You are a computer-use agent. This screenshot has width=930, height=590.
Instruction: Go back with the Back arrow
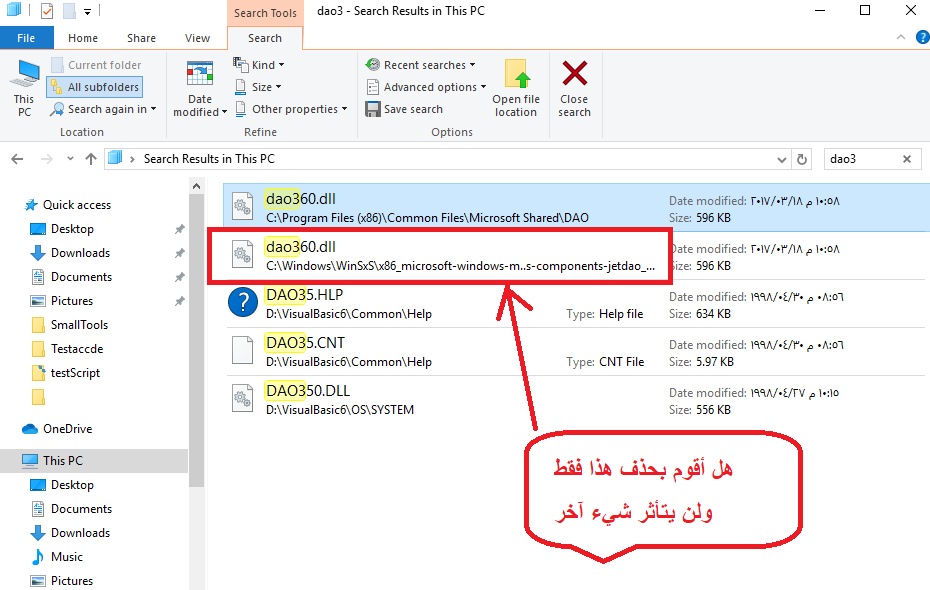tap(17, 159)
